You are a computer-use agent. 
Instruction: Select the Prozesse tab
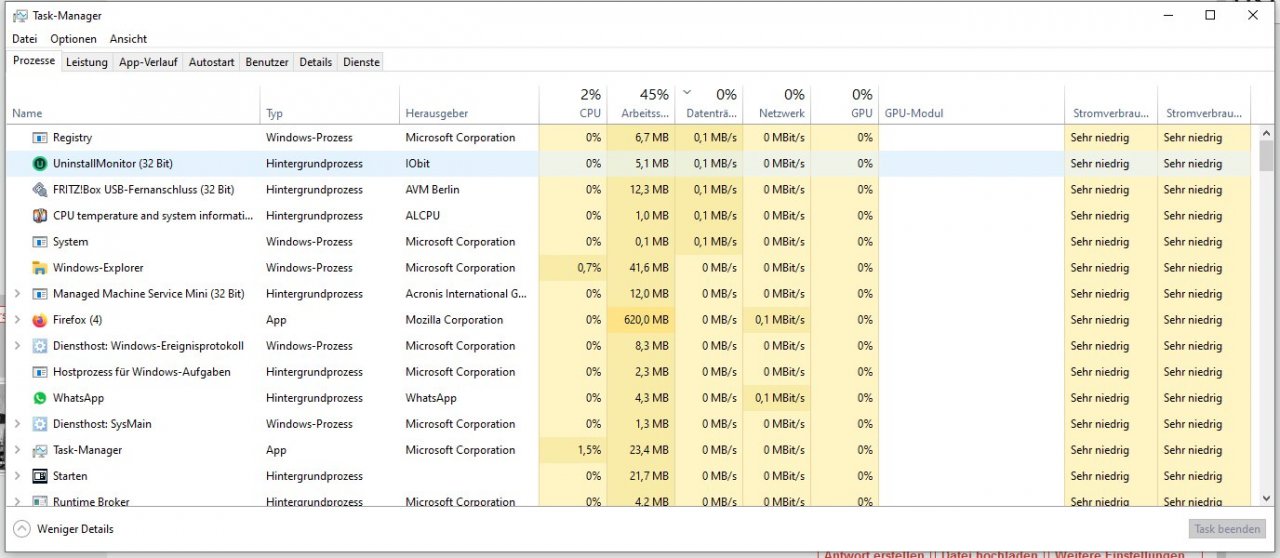[x=34, y=61]
